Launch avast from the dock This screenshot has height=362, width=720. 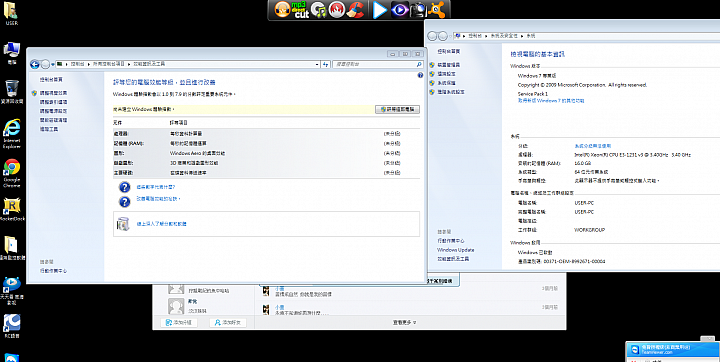pos(436,10)
